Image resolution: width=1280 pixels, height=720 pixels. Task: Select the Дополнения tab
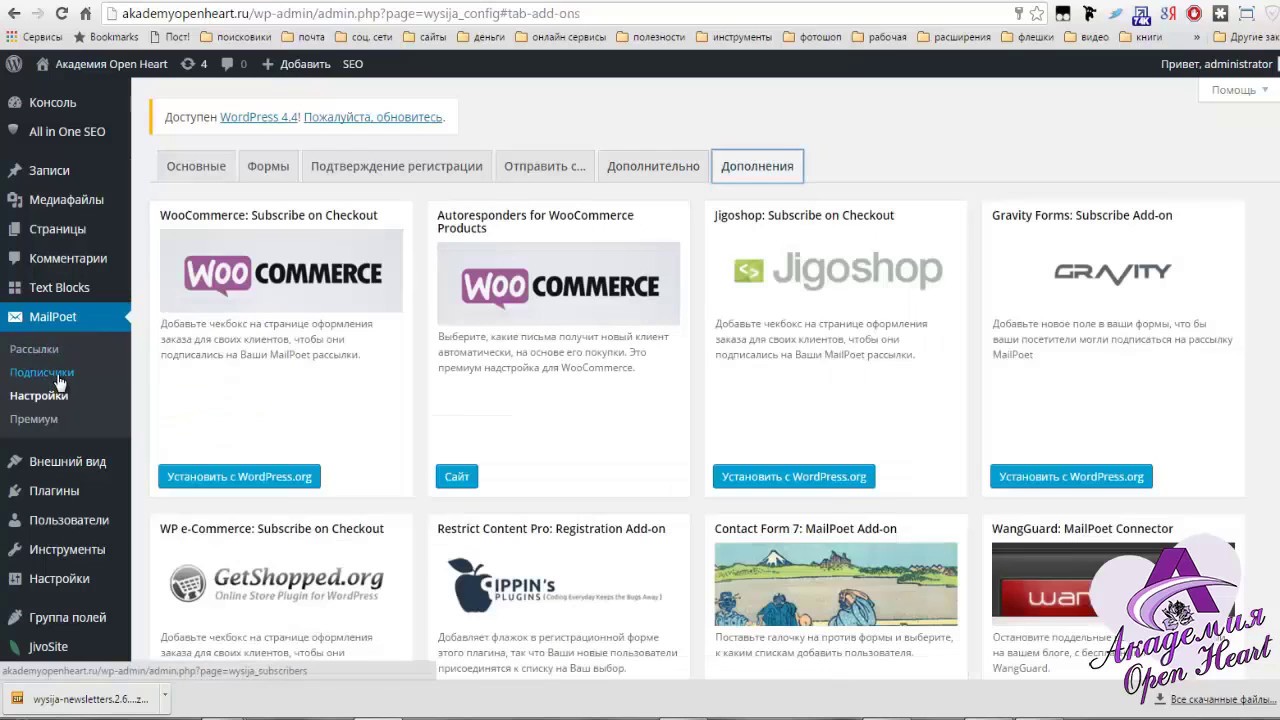tap(757, 166)
